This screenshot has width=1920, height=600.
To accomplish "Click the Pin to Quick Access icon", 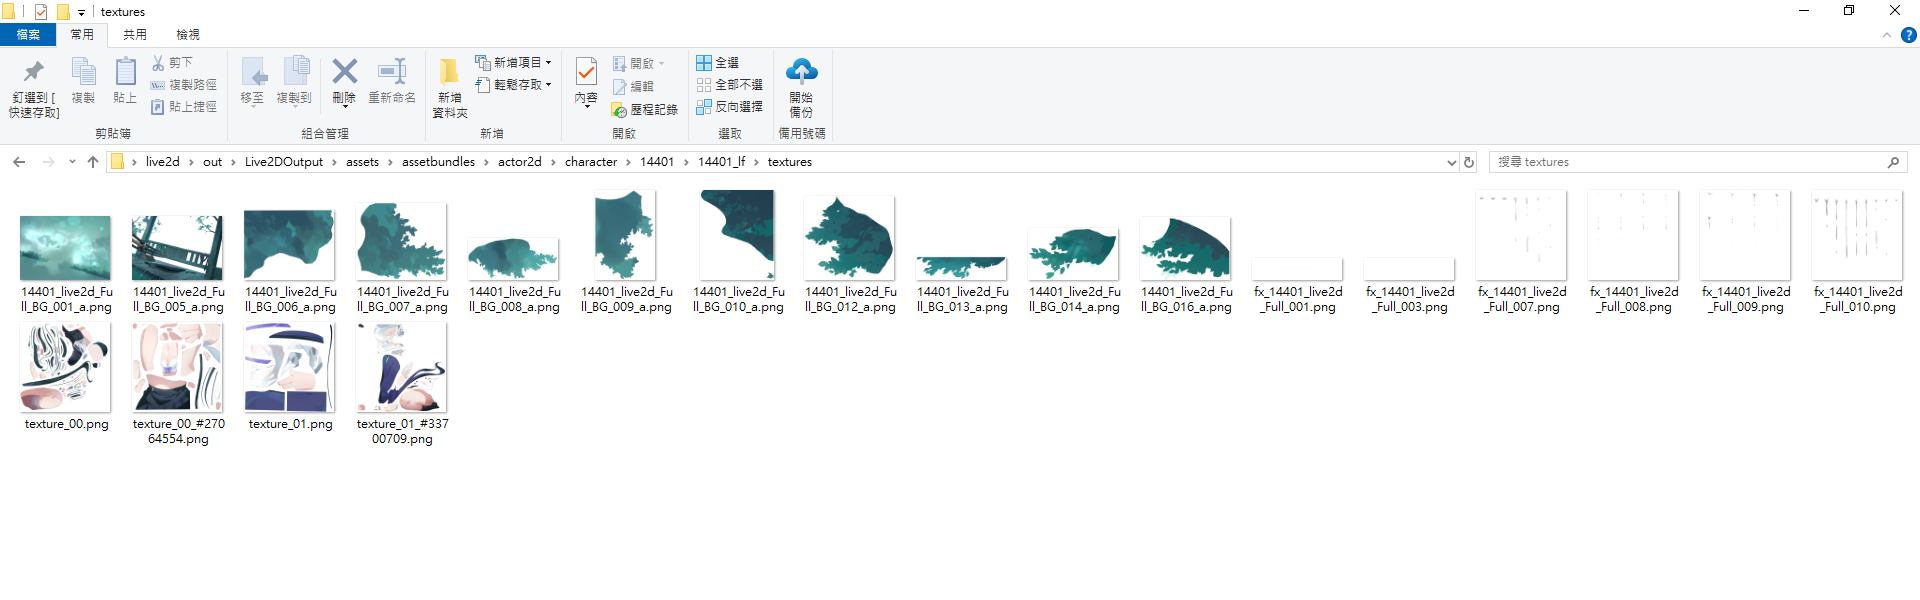I will point(34,72).
